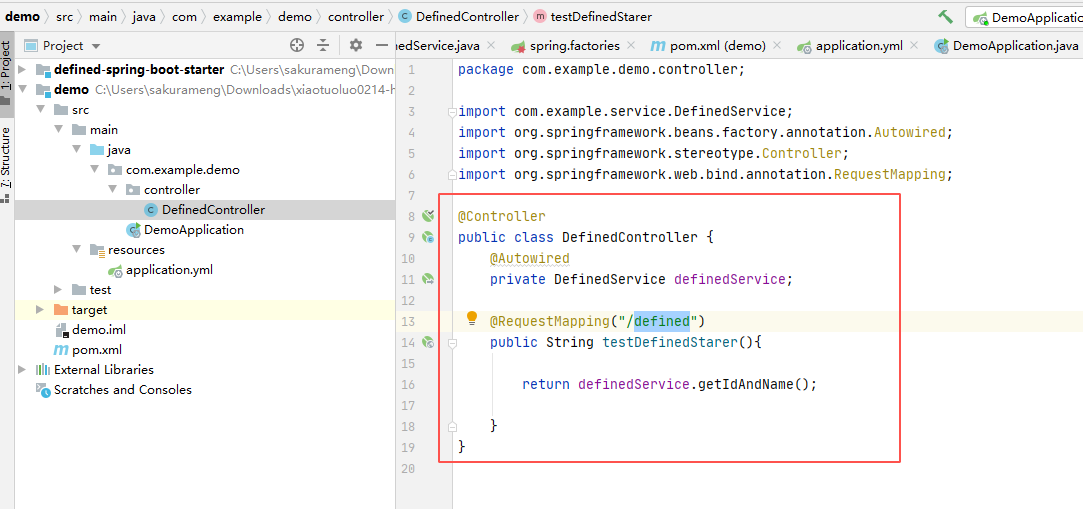
Task: Click the fold end marker at line 18
Action: click(x=452, y=426)
